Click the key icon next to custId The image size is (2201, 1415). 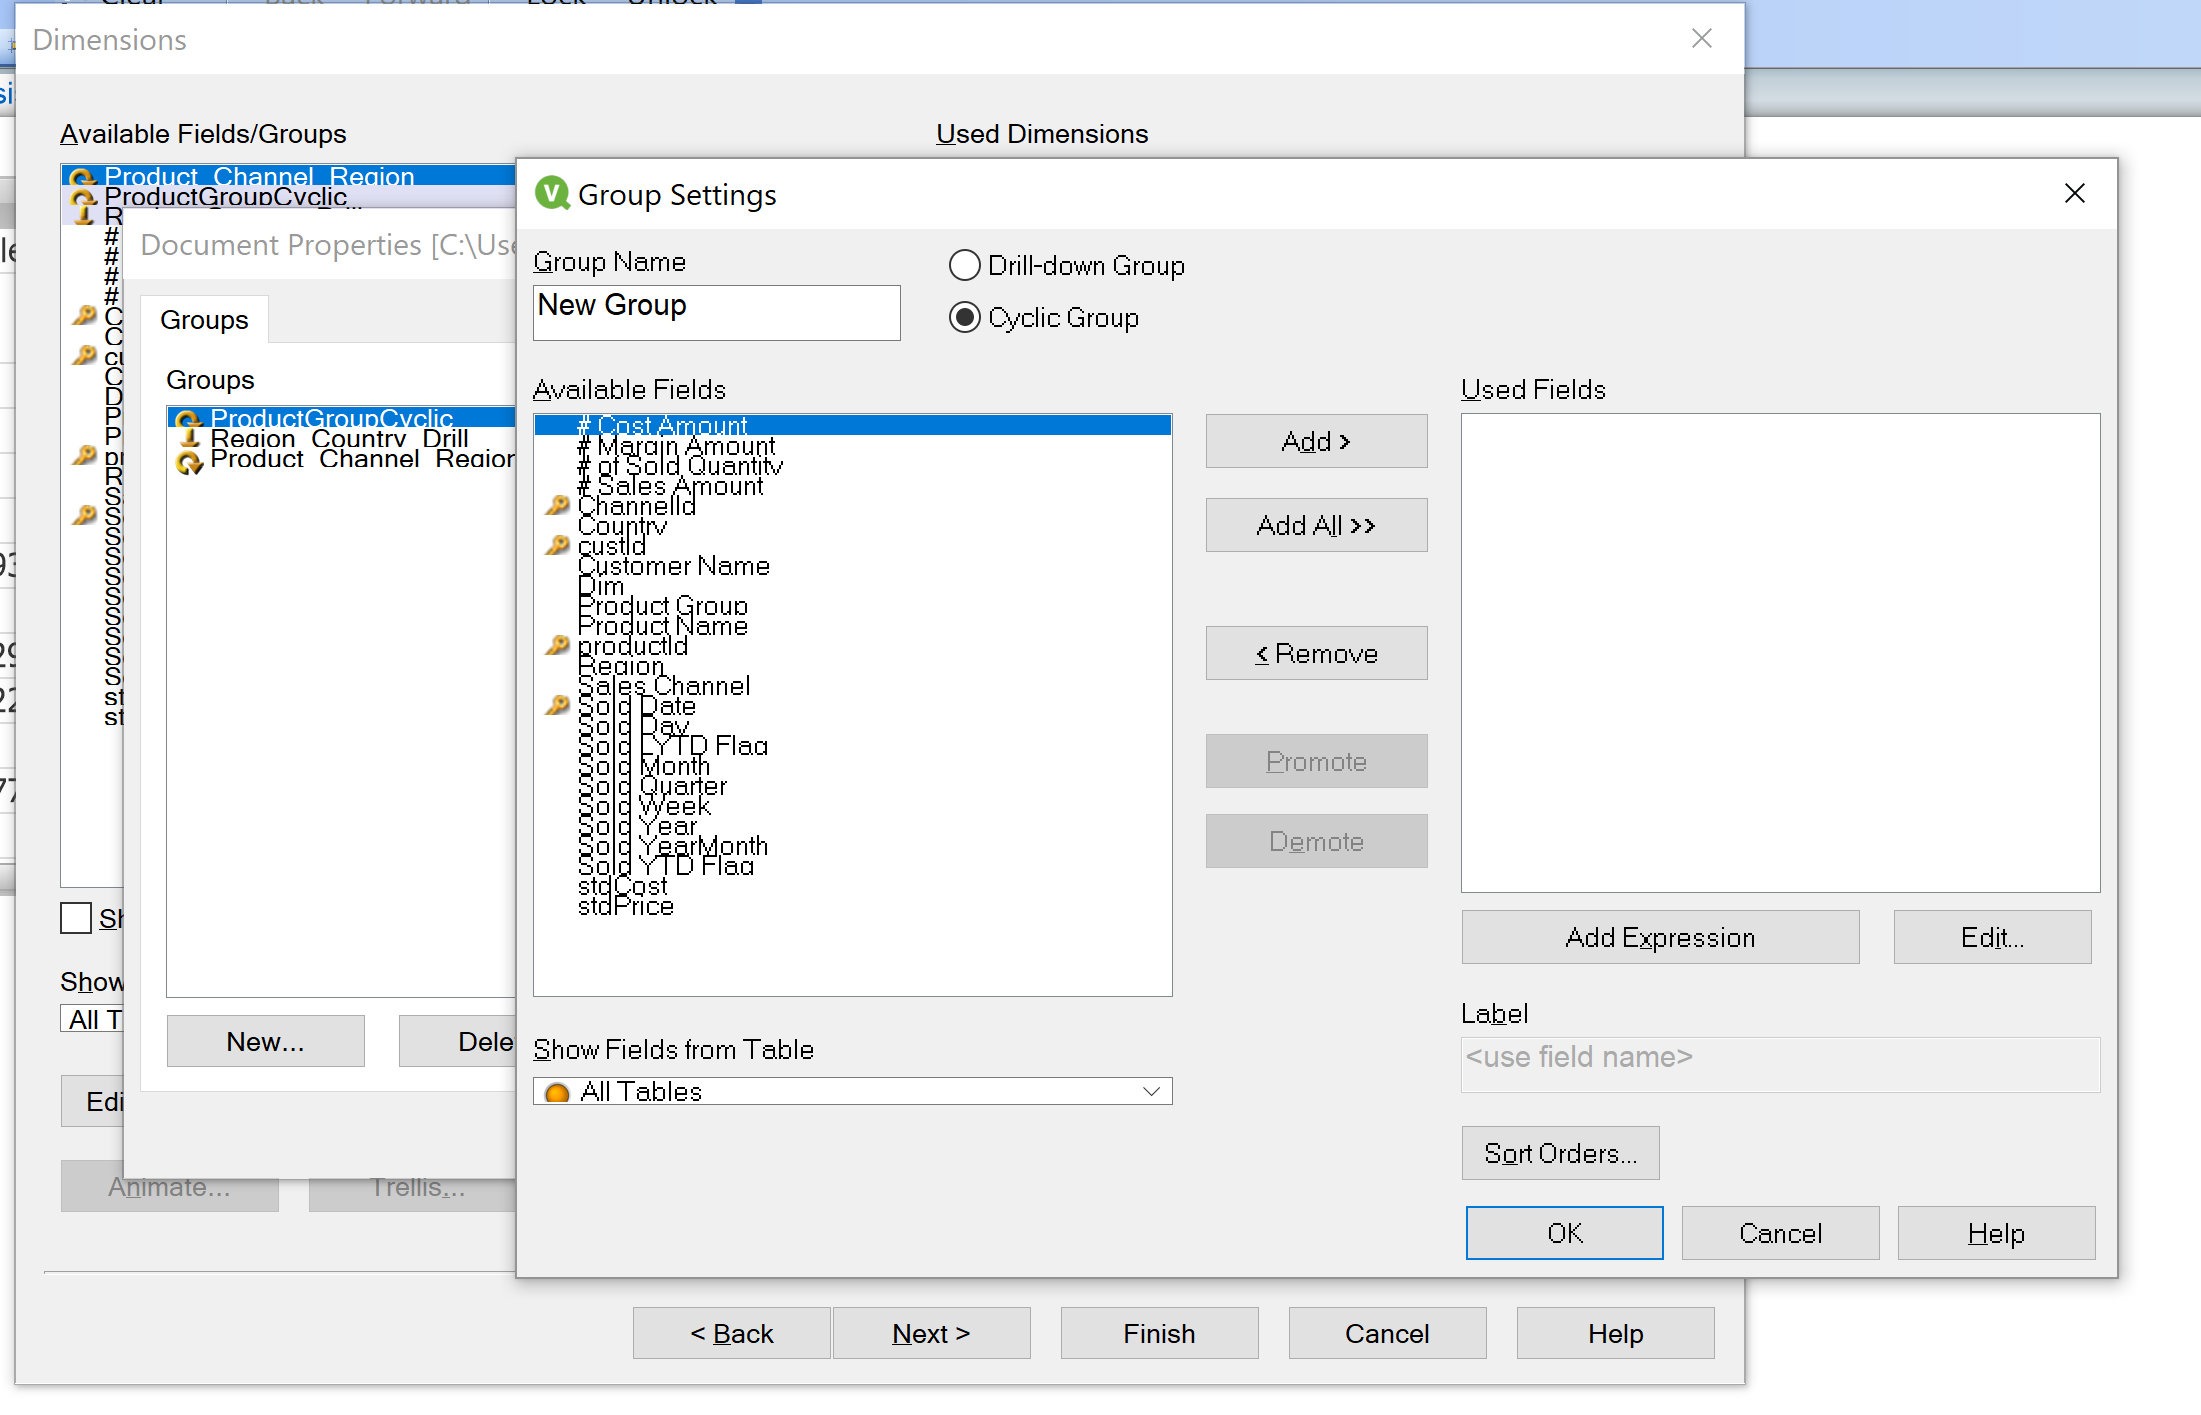tap(557, 545)
